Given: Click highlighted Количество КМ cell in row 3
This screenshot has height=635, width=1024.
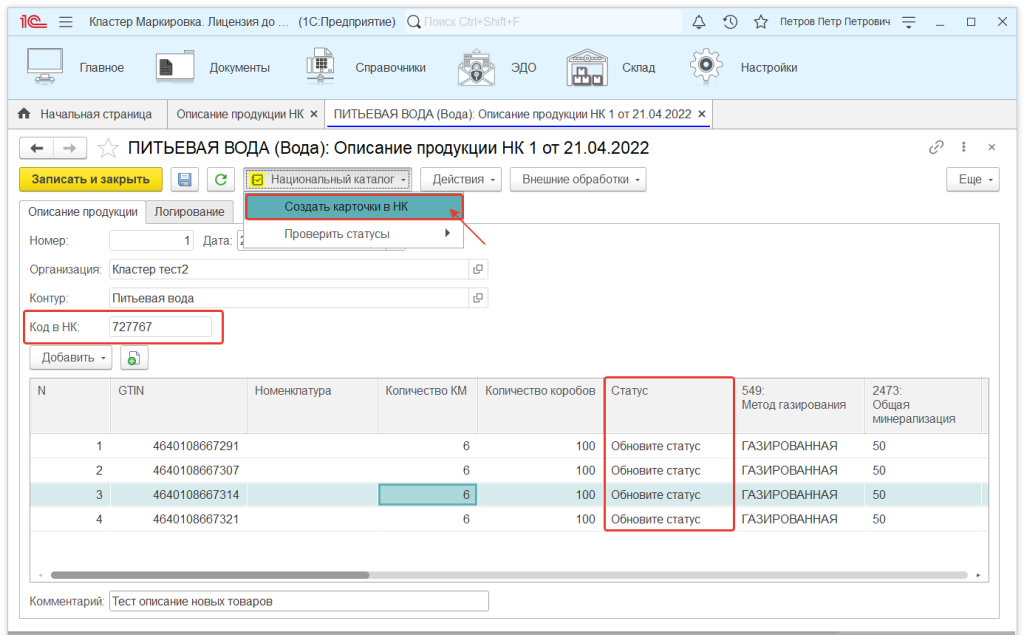Looking at the screenshot, I should tap(428, 495).
